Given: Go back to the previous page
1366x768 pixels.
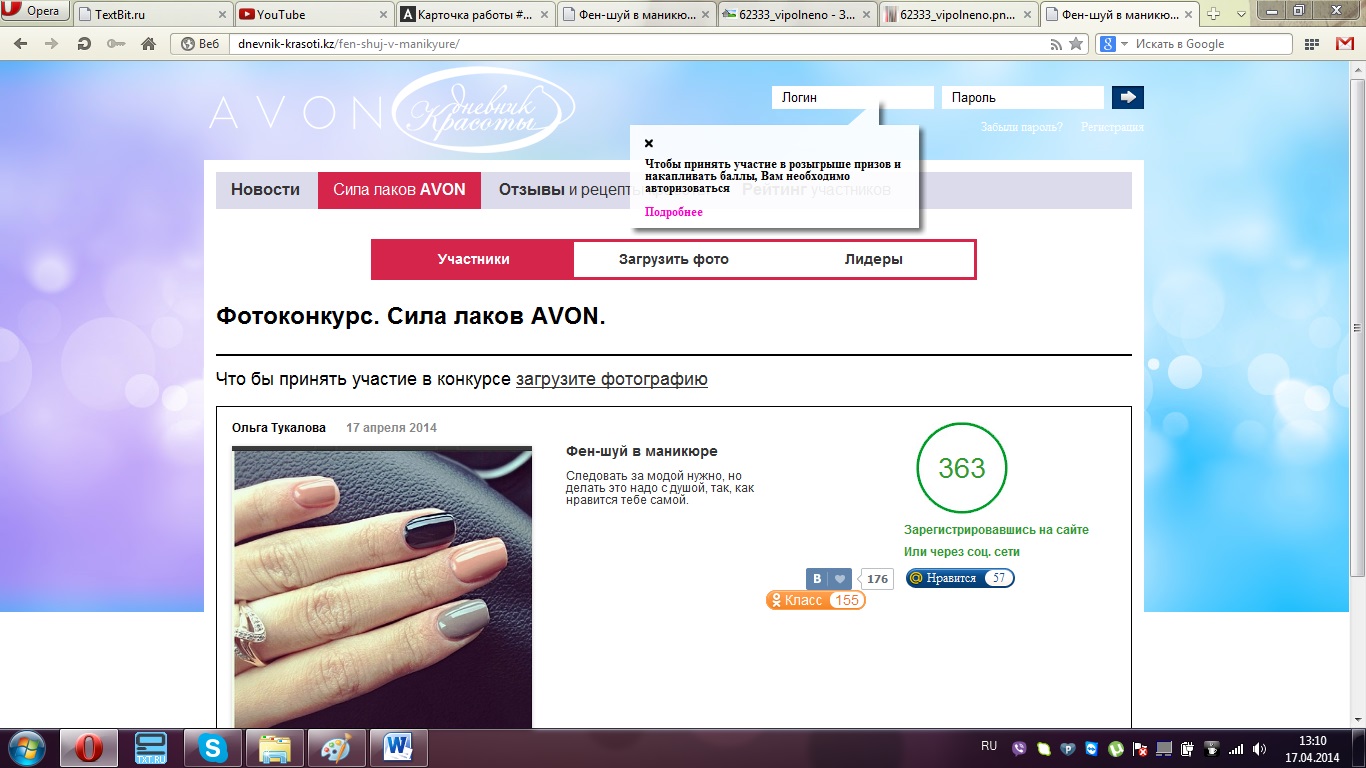Looking at the screenshot, I should coord(20,44).
